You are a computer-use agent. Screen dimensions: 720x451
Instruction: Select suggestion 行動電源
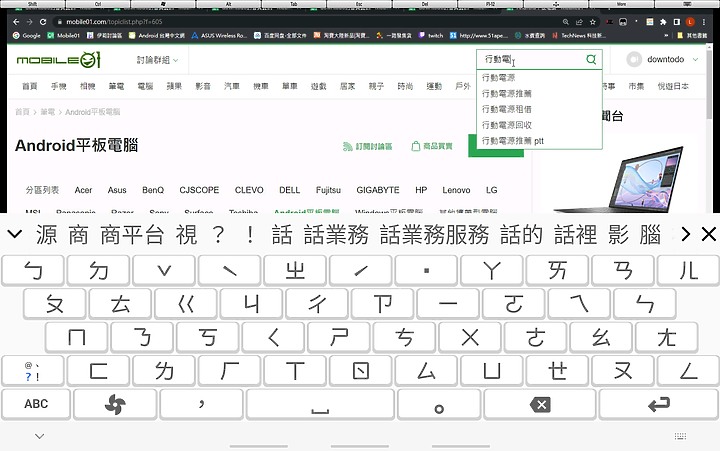(540, 78)
